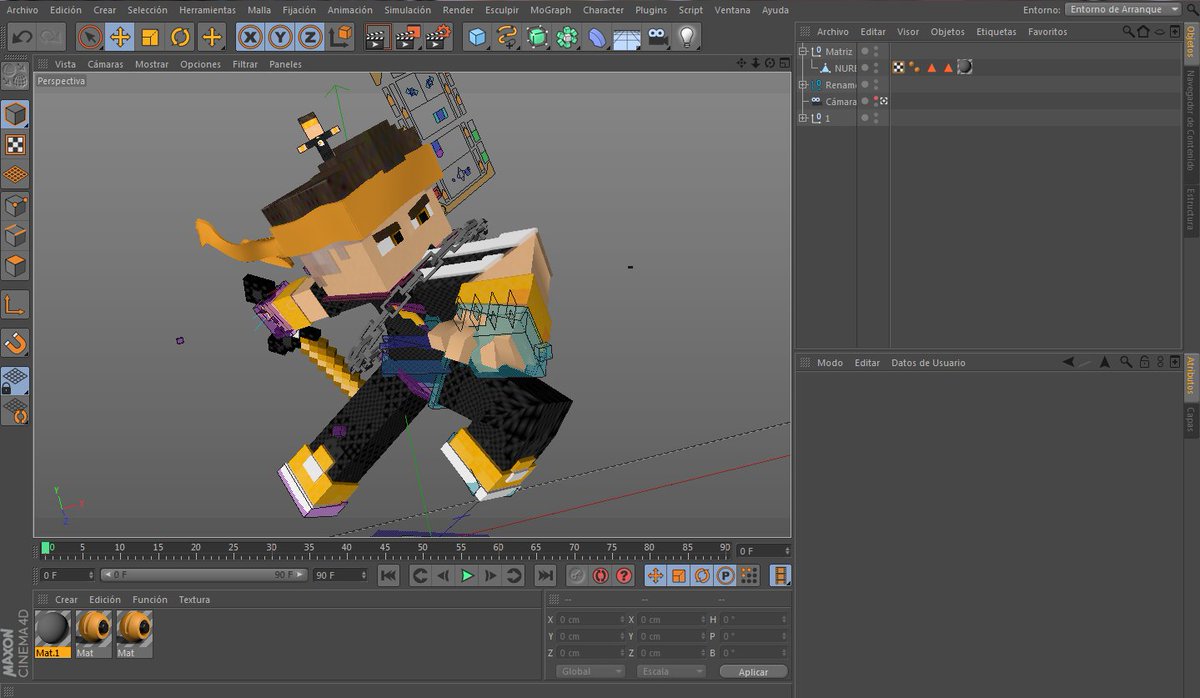Toggle parameter keyframe recording P button

coord(726,575)
